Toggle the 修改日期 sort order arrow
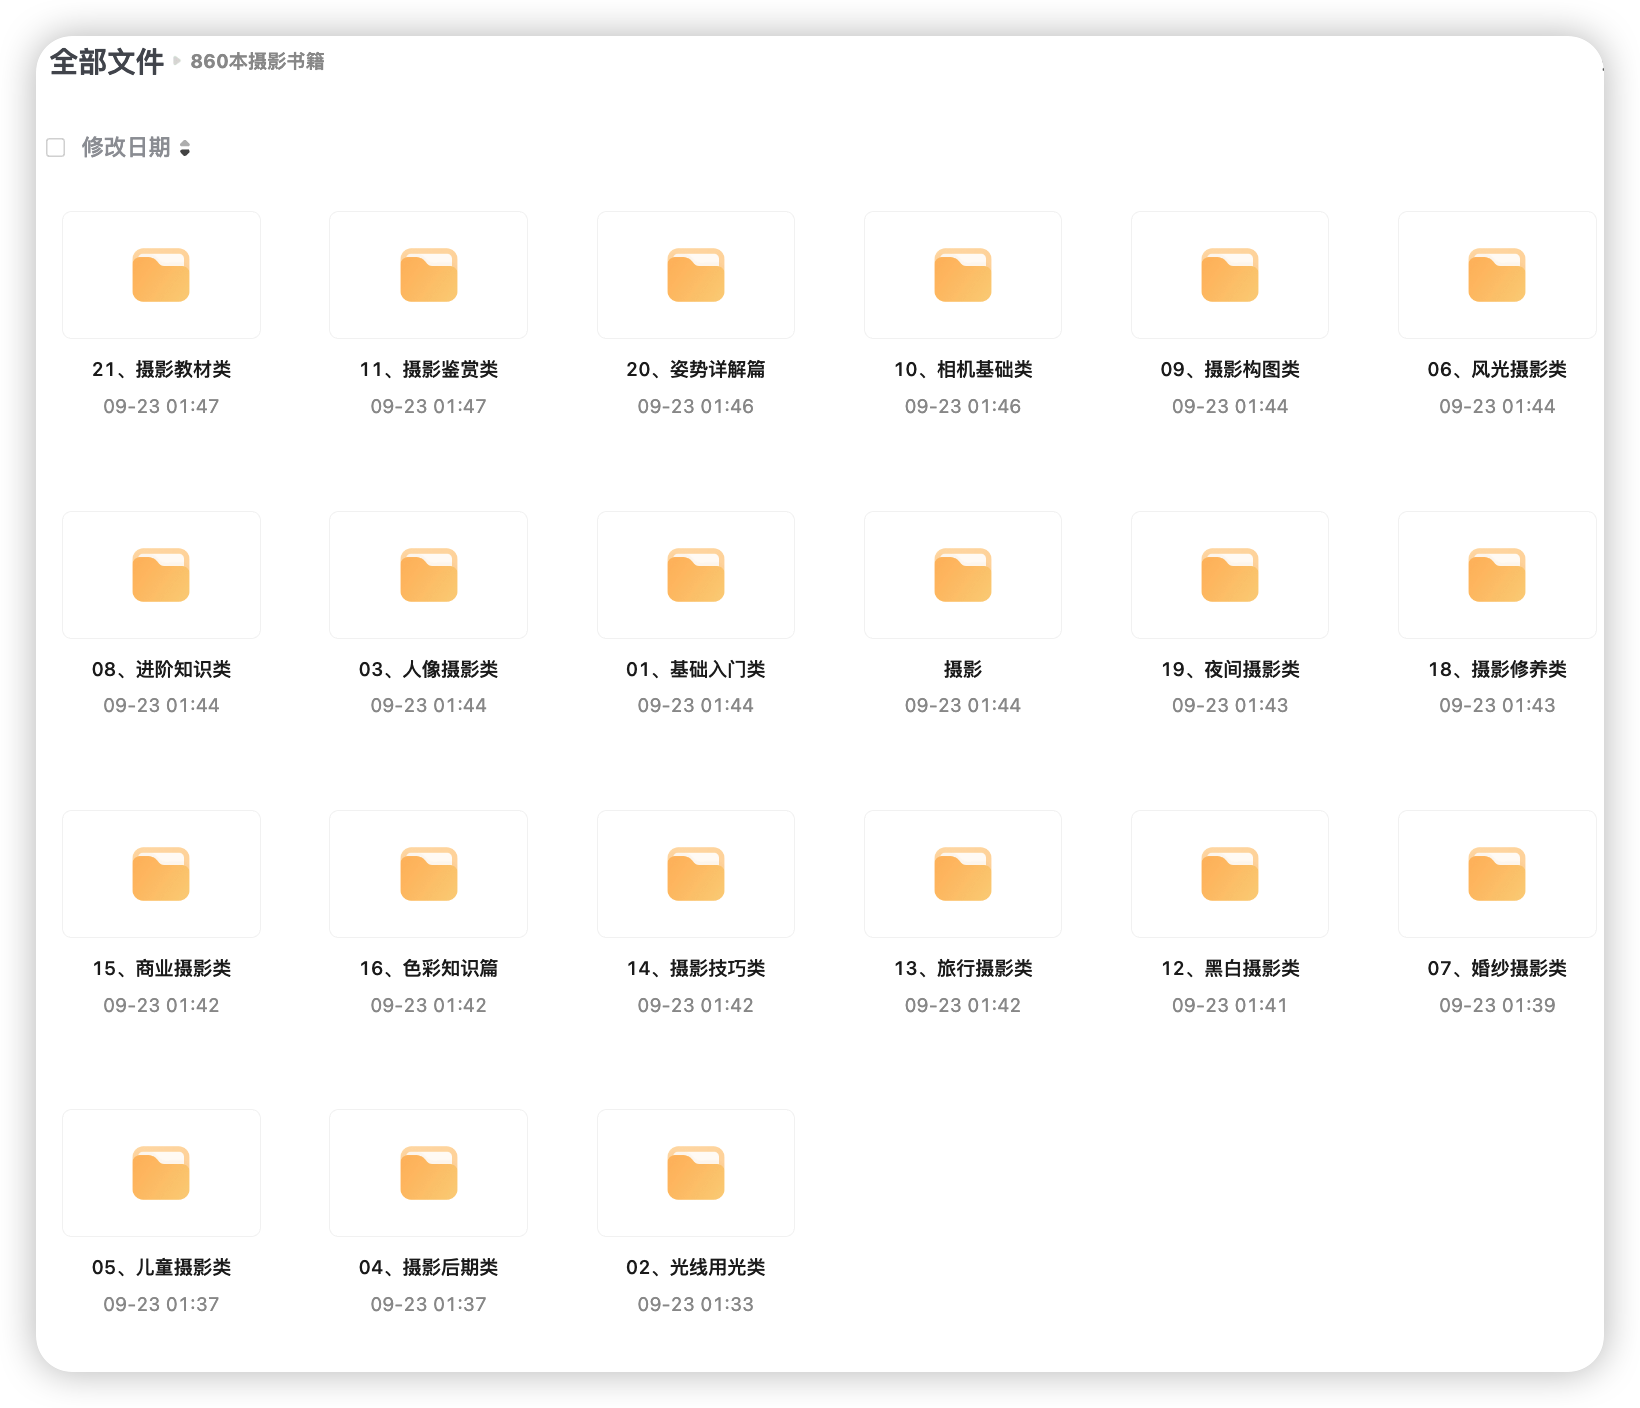Screen dimensions: 1640x1408 (185, 148)
